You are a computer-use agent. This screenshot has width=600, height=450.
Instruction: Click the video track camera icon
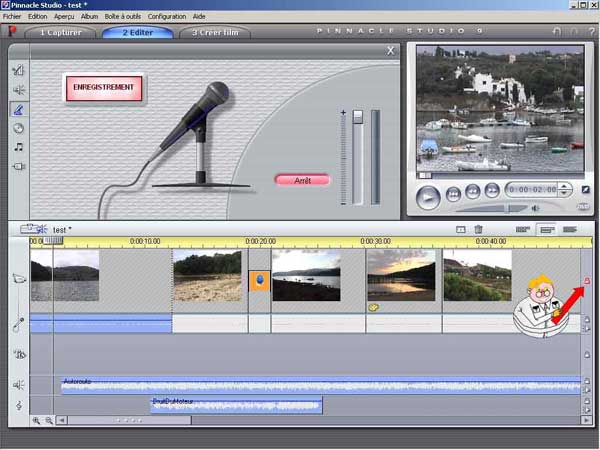[x=19, y=279]
